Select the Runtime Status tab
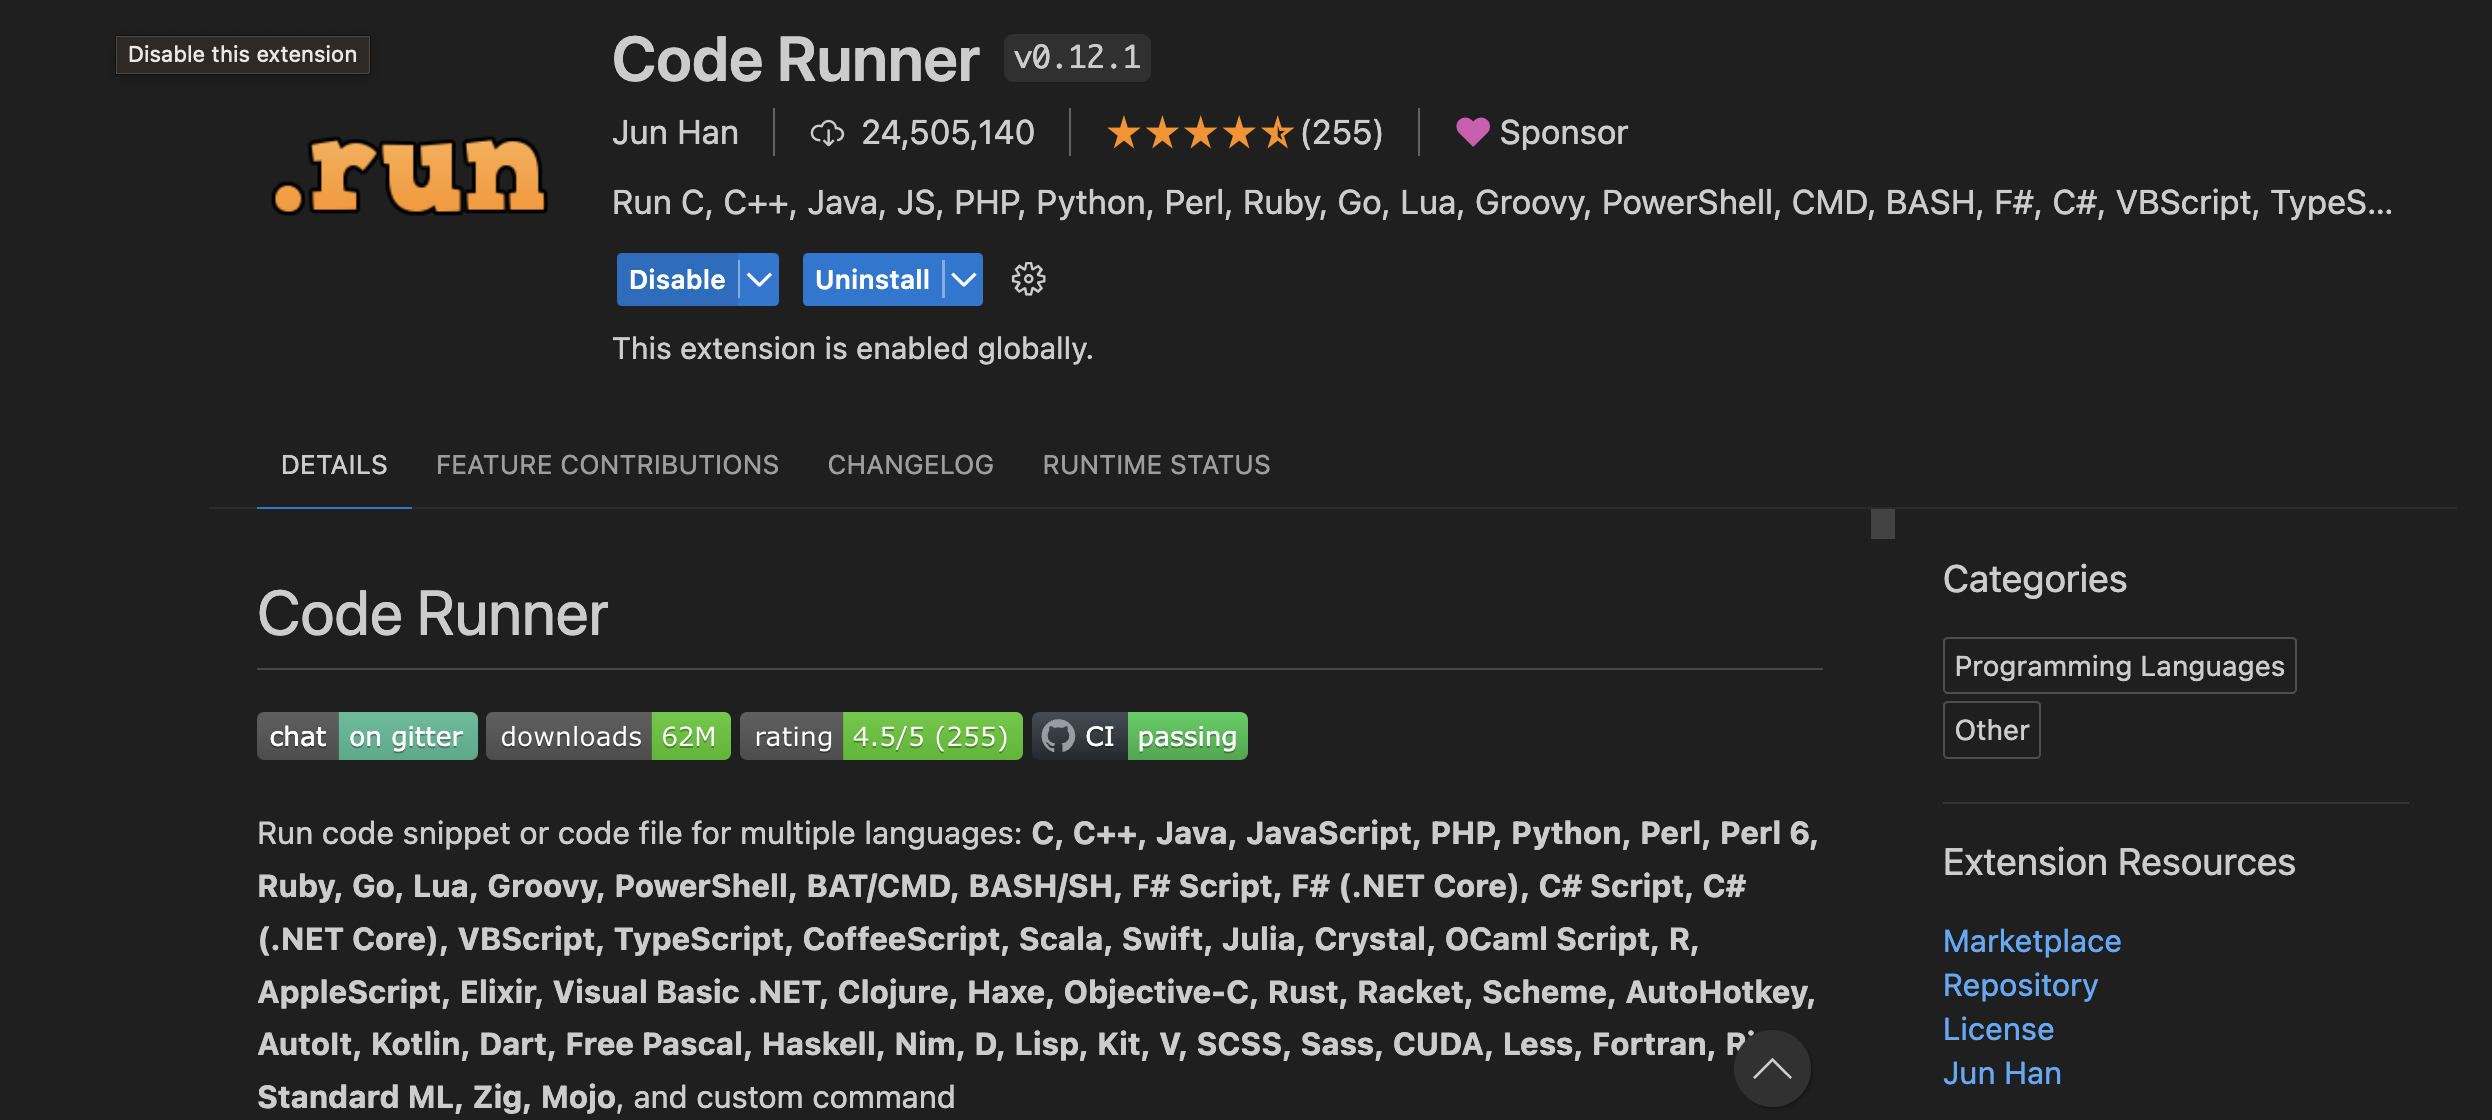The width and height of the screenshot is (2492, 1120). pyautogui.click(x=1156, y=465)
